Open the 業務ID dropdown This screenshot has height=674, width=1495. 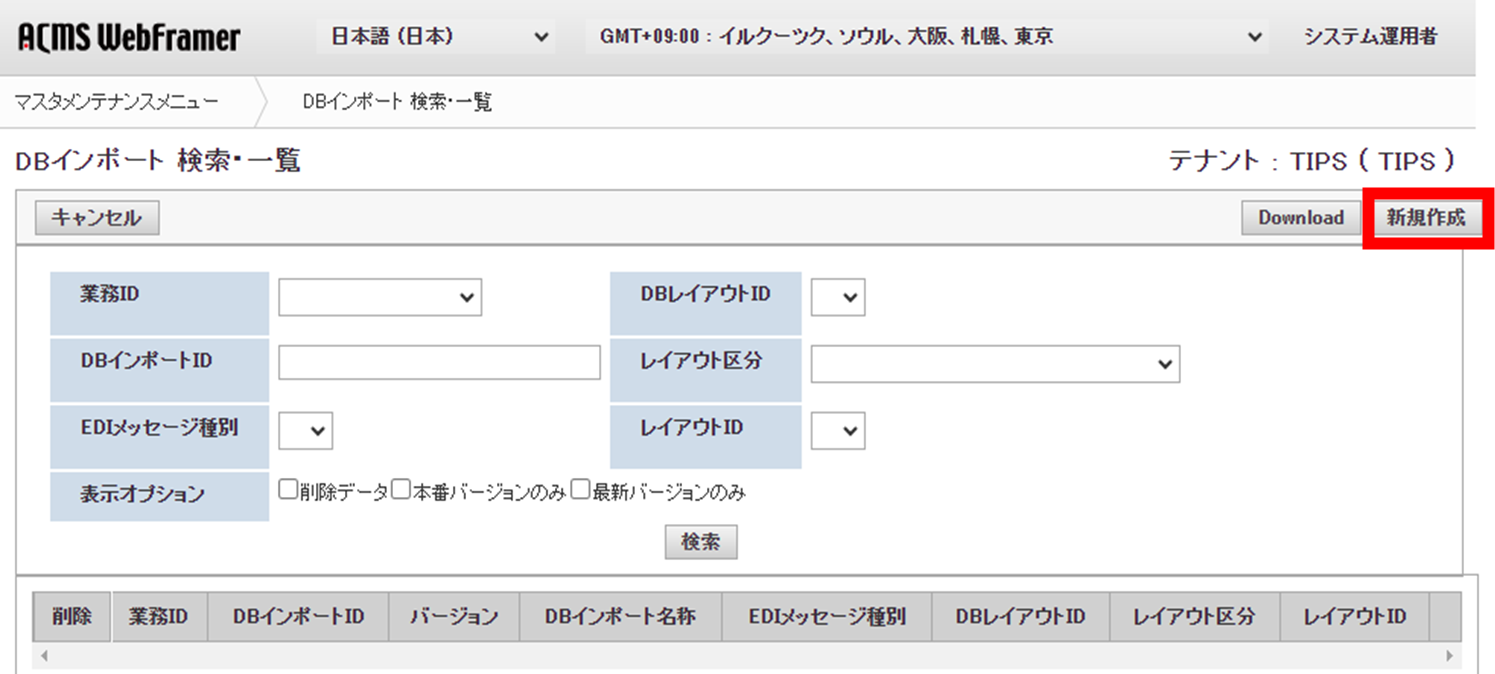380,296
